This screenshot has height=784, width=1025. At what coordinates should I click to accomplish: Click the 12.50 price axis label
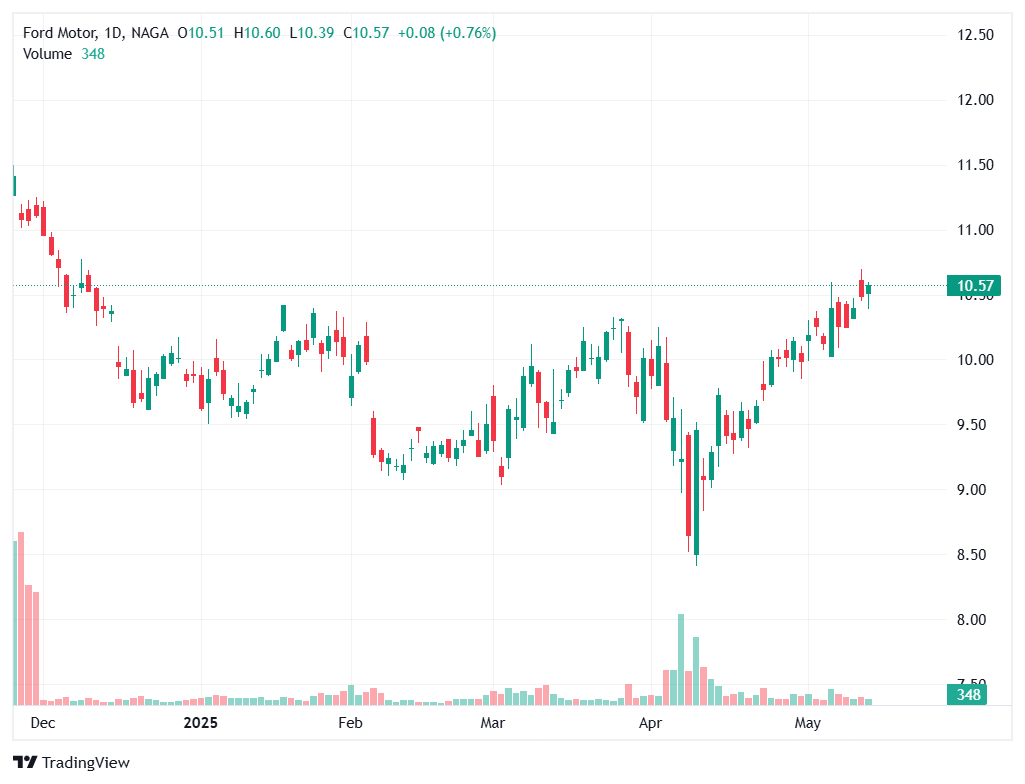pos(975,35)
